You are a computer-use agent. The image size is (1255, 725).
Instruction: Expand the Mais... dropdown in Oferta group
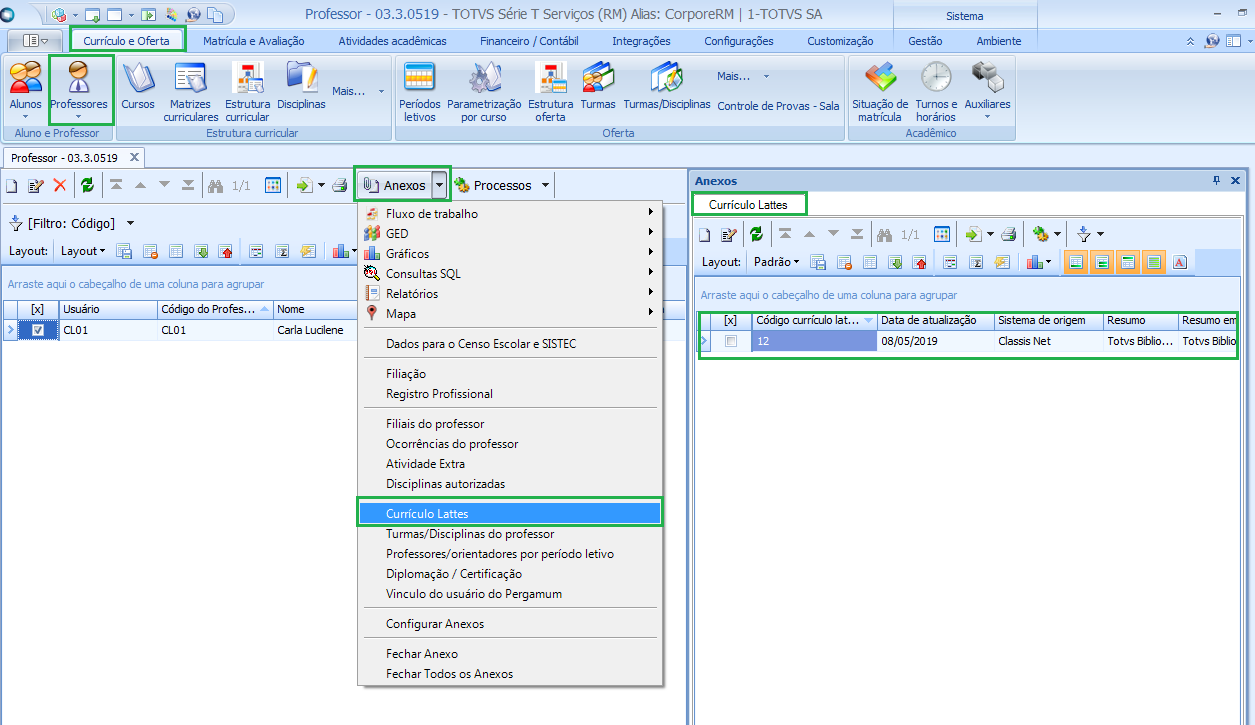coord(743,76)
